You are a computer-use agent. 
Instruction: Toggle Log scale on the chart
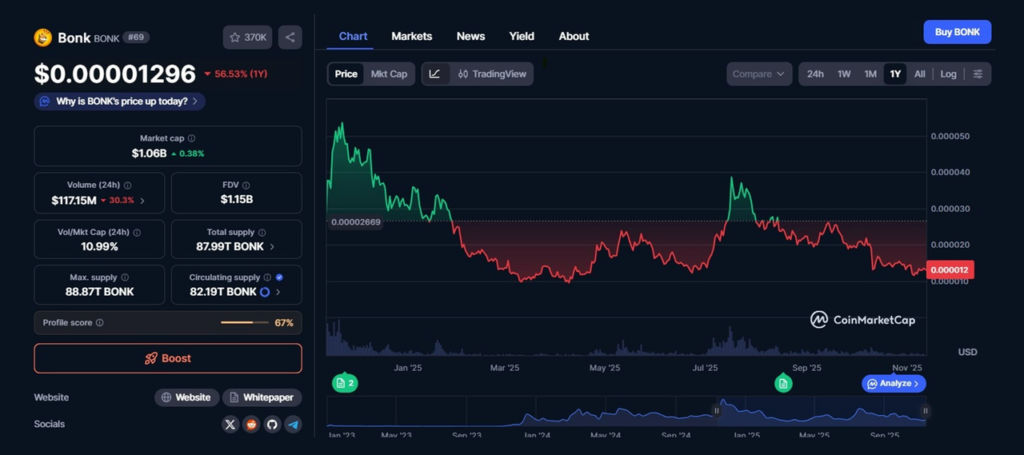(948, 74)
